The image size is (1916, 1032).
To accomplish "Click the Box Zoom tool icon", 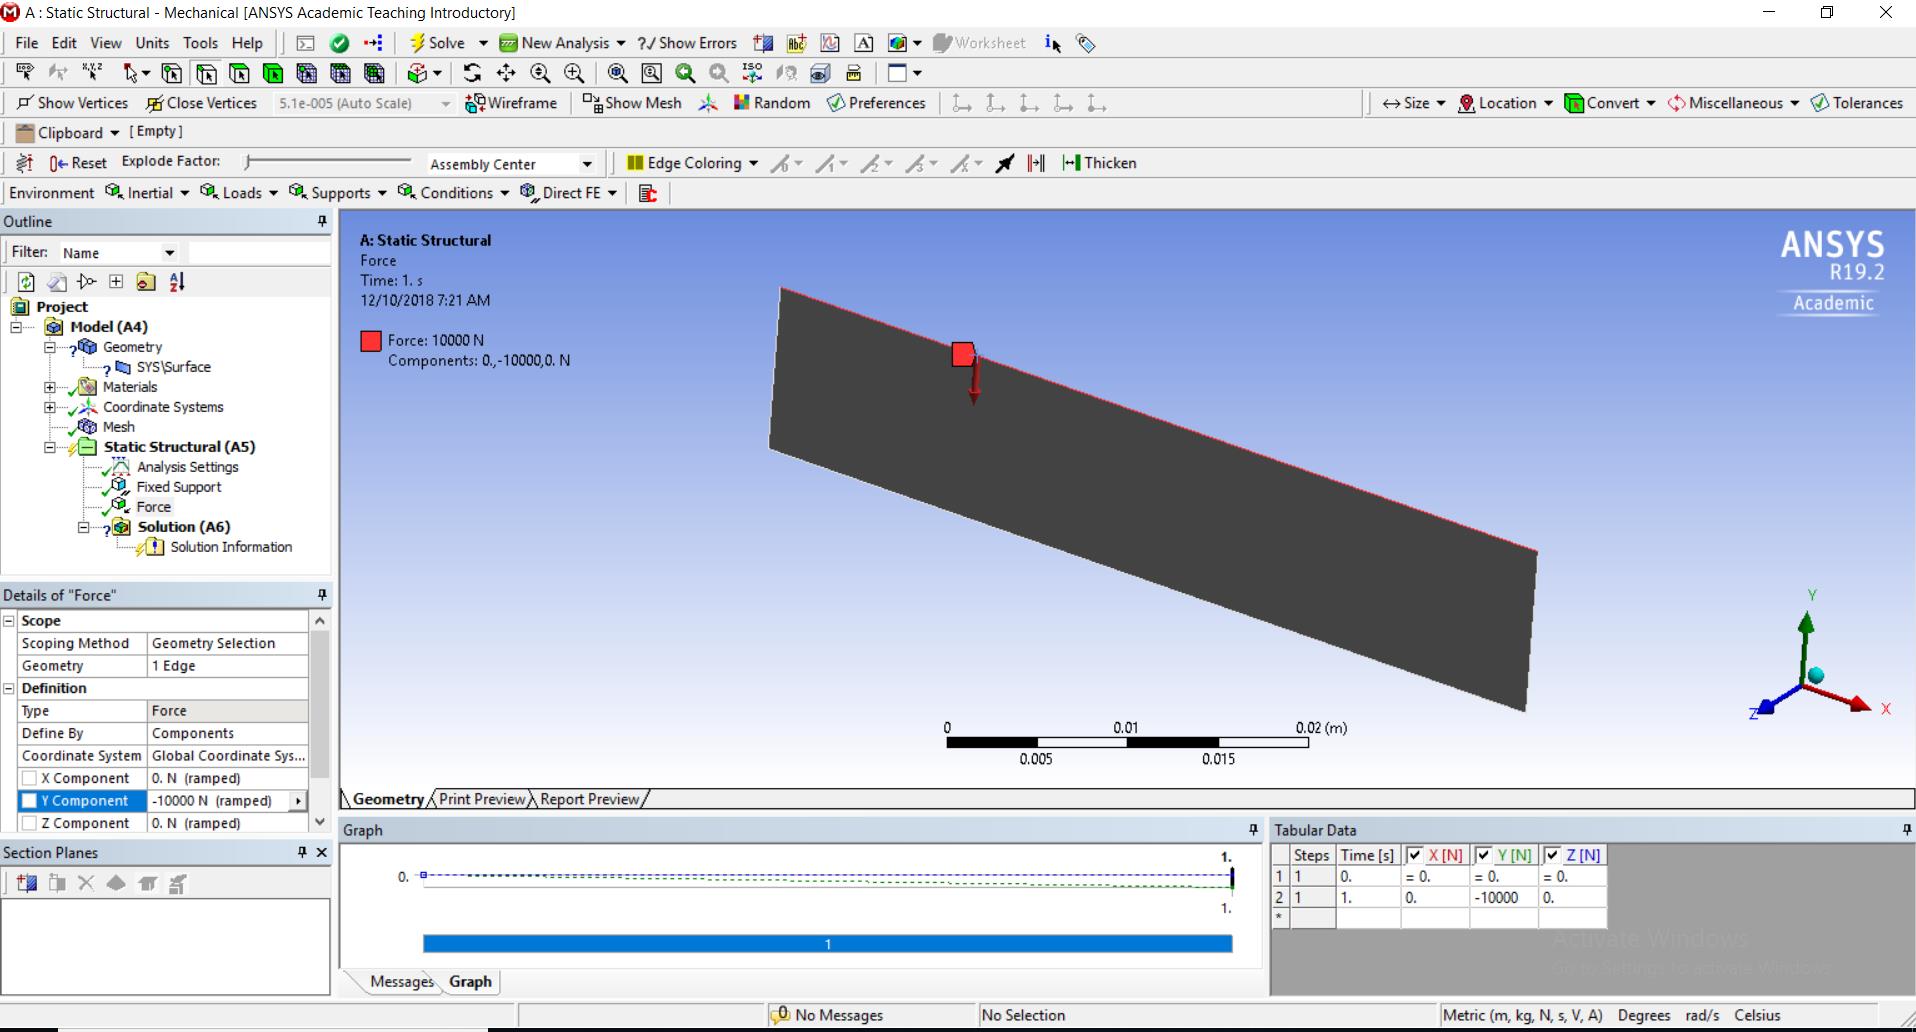I will [x=574, y=73].
